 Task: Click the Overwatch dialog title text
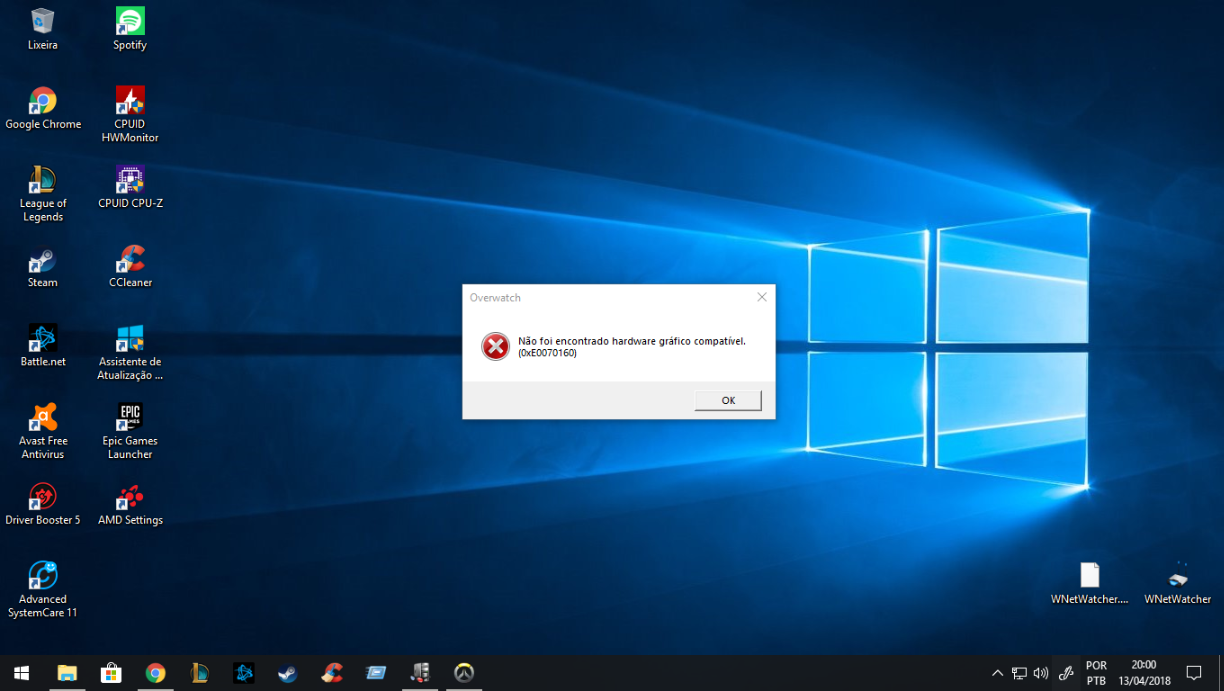(495, 297)
